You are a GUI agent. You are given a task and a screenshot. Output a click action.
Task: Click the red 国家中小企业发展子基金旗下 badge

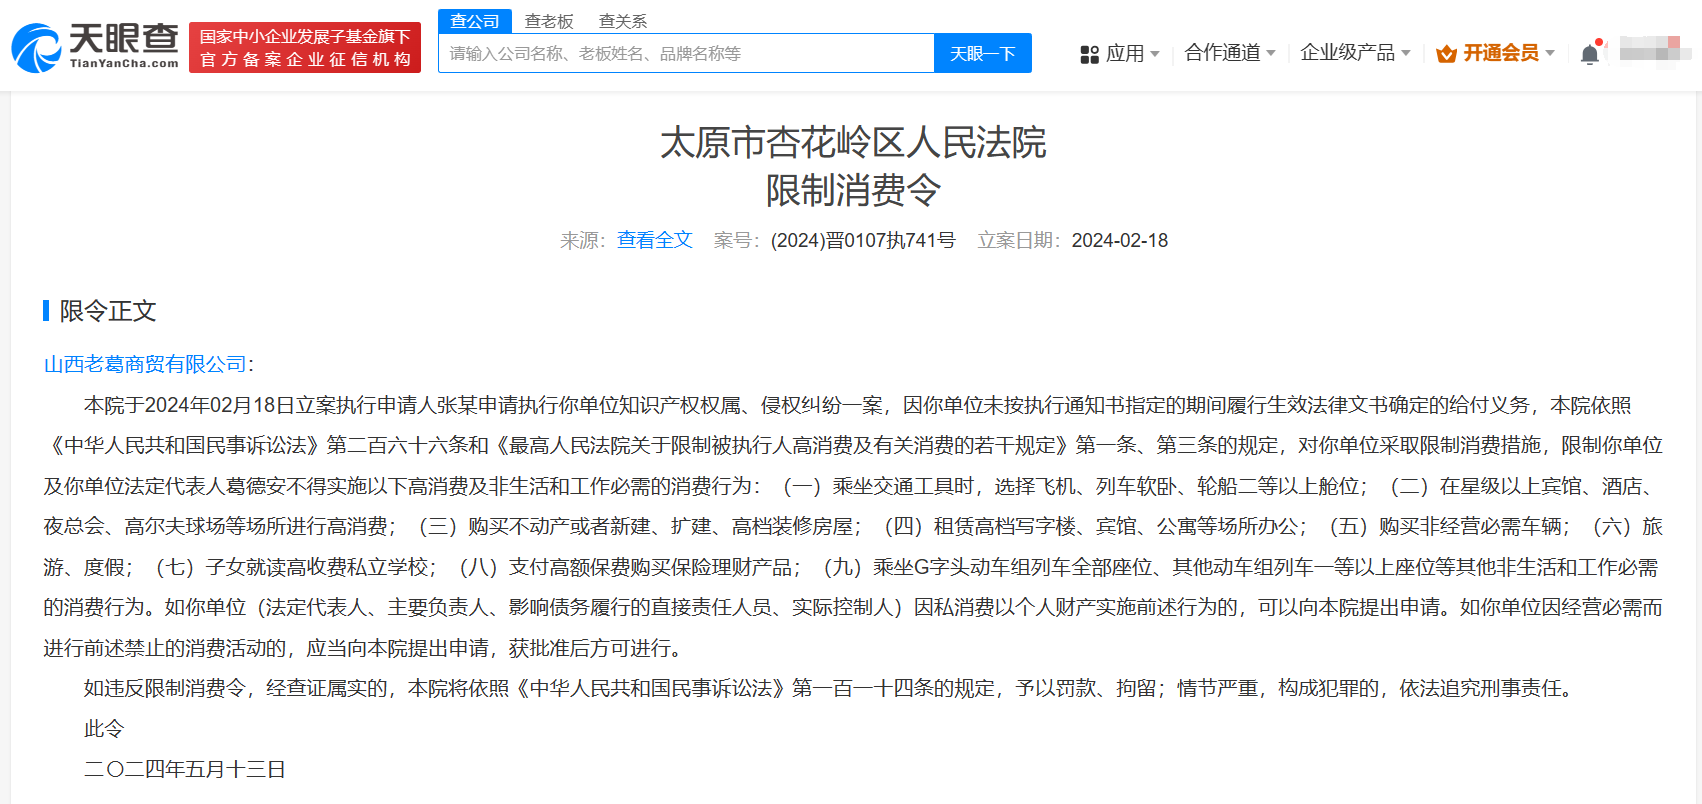pos(305,48)
